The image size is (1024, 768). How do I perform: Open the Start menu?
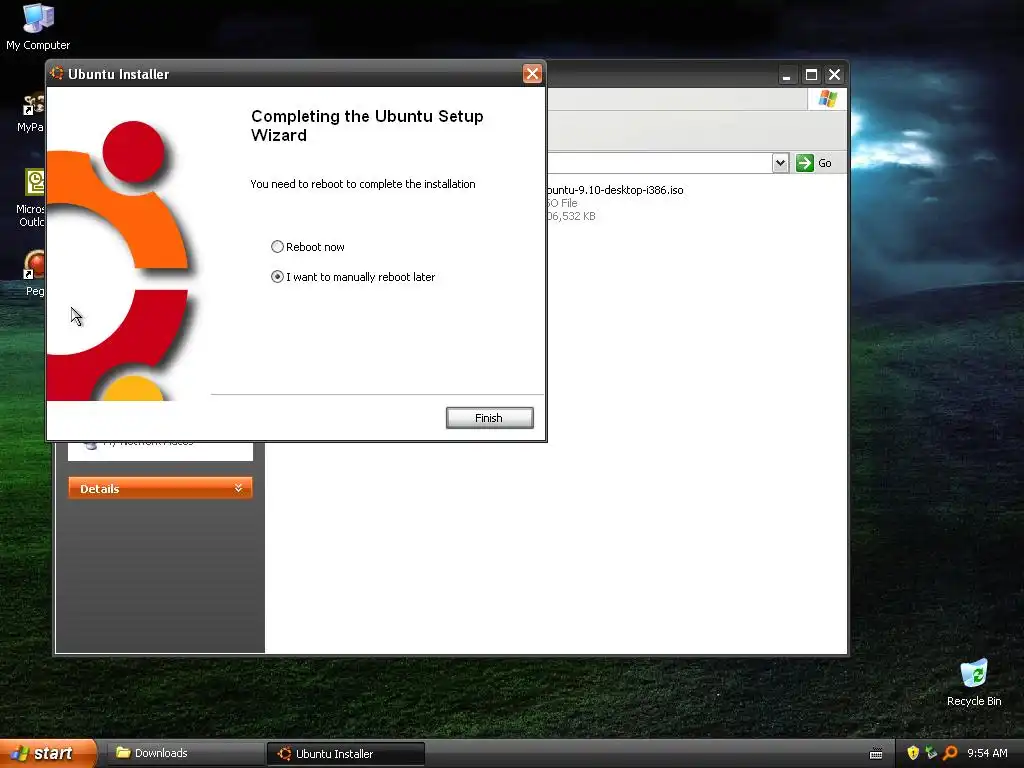click(48, 753)
